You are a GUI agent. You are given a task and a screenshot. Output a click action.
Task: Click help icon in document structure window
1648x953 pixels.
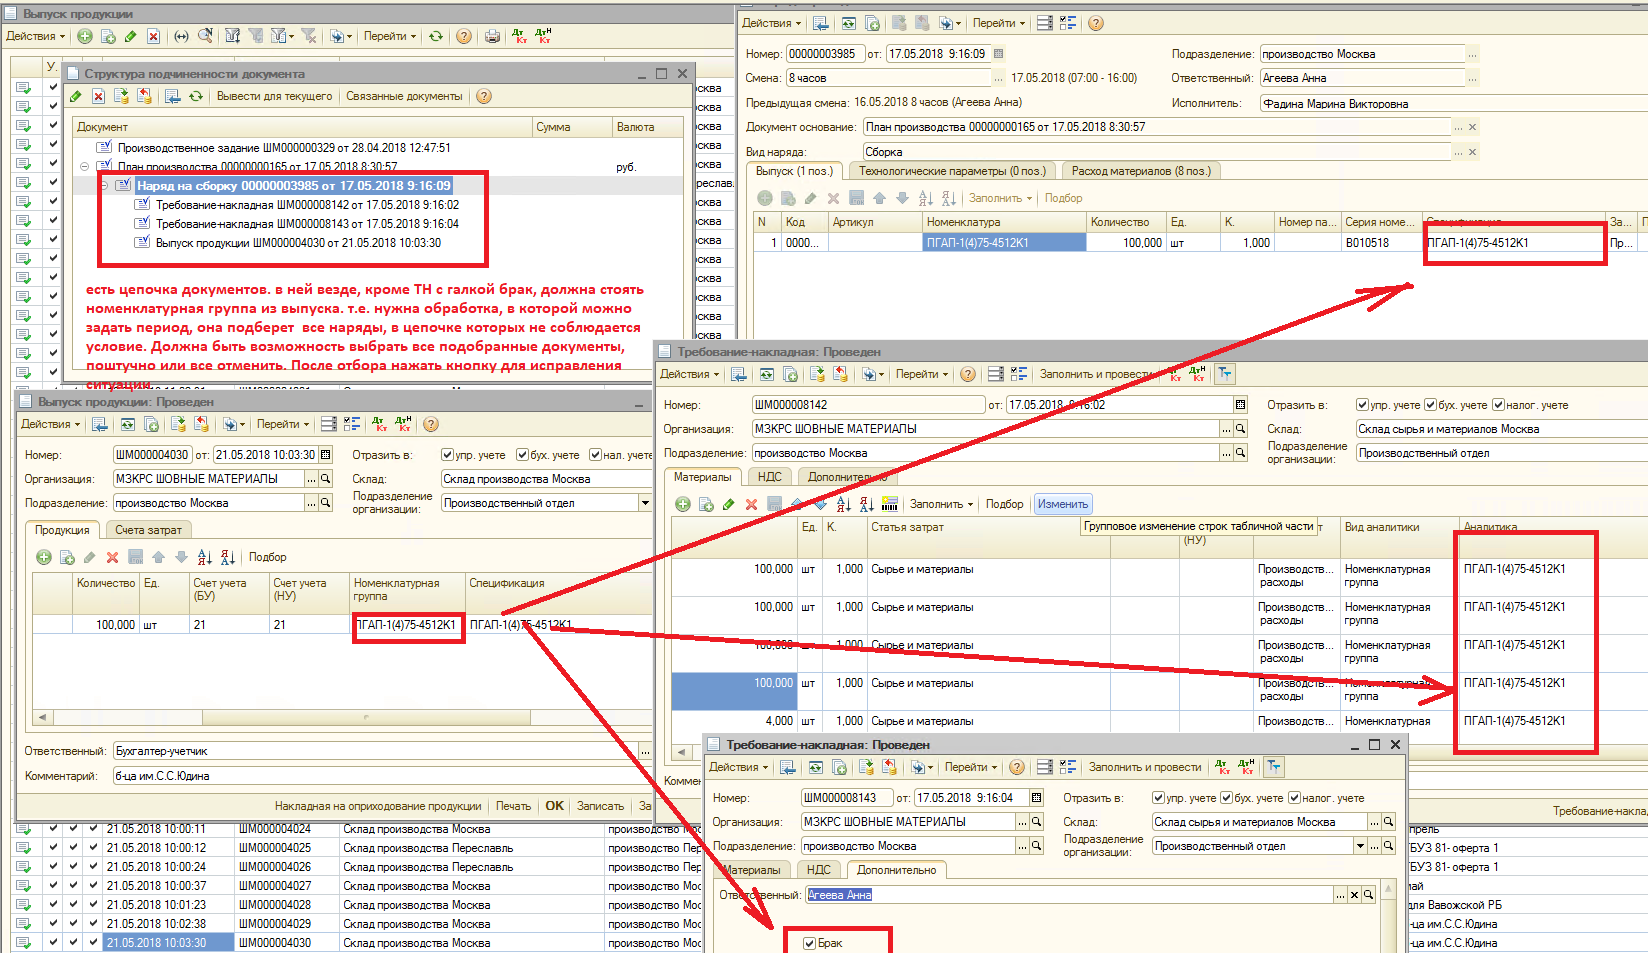coord(484,96)
